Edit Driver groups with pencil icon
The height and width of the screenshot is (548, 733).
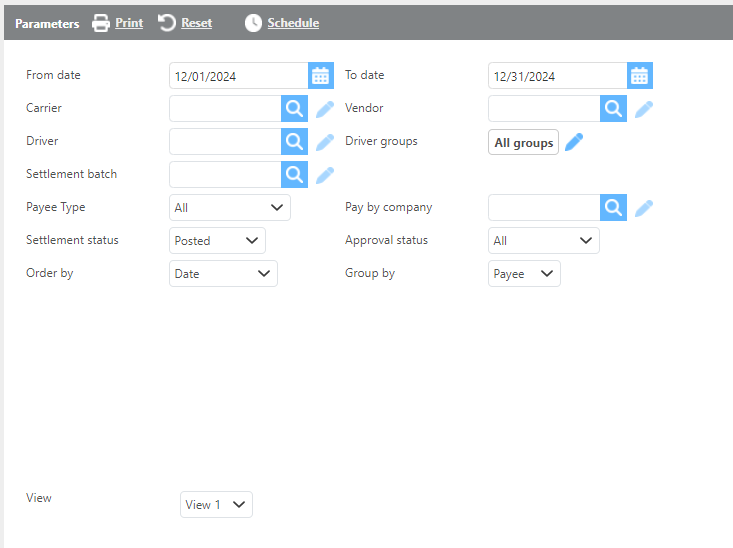coord(573,142)
